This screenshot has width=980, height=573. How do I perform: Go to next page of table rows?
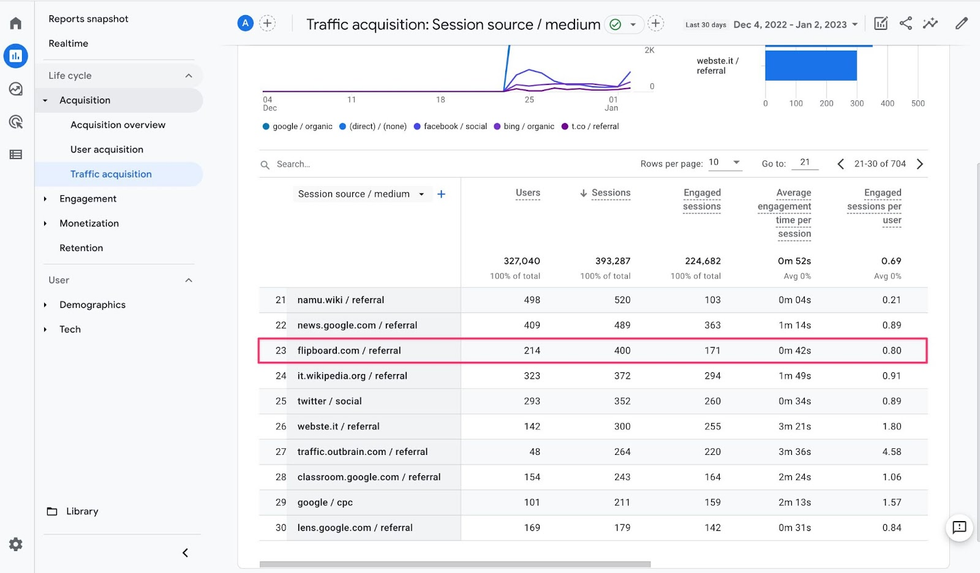[920, 164]
